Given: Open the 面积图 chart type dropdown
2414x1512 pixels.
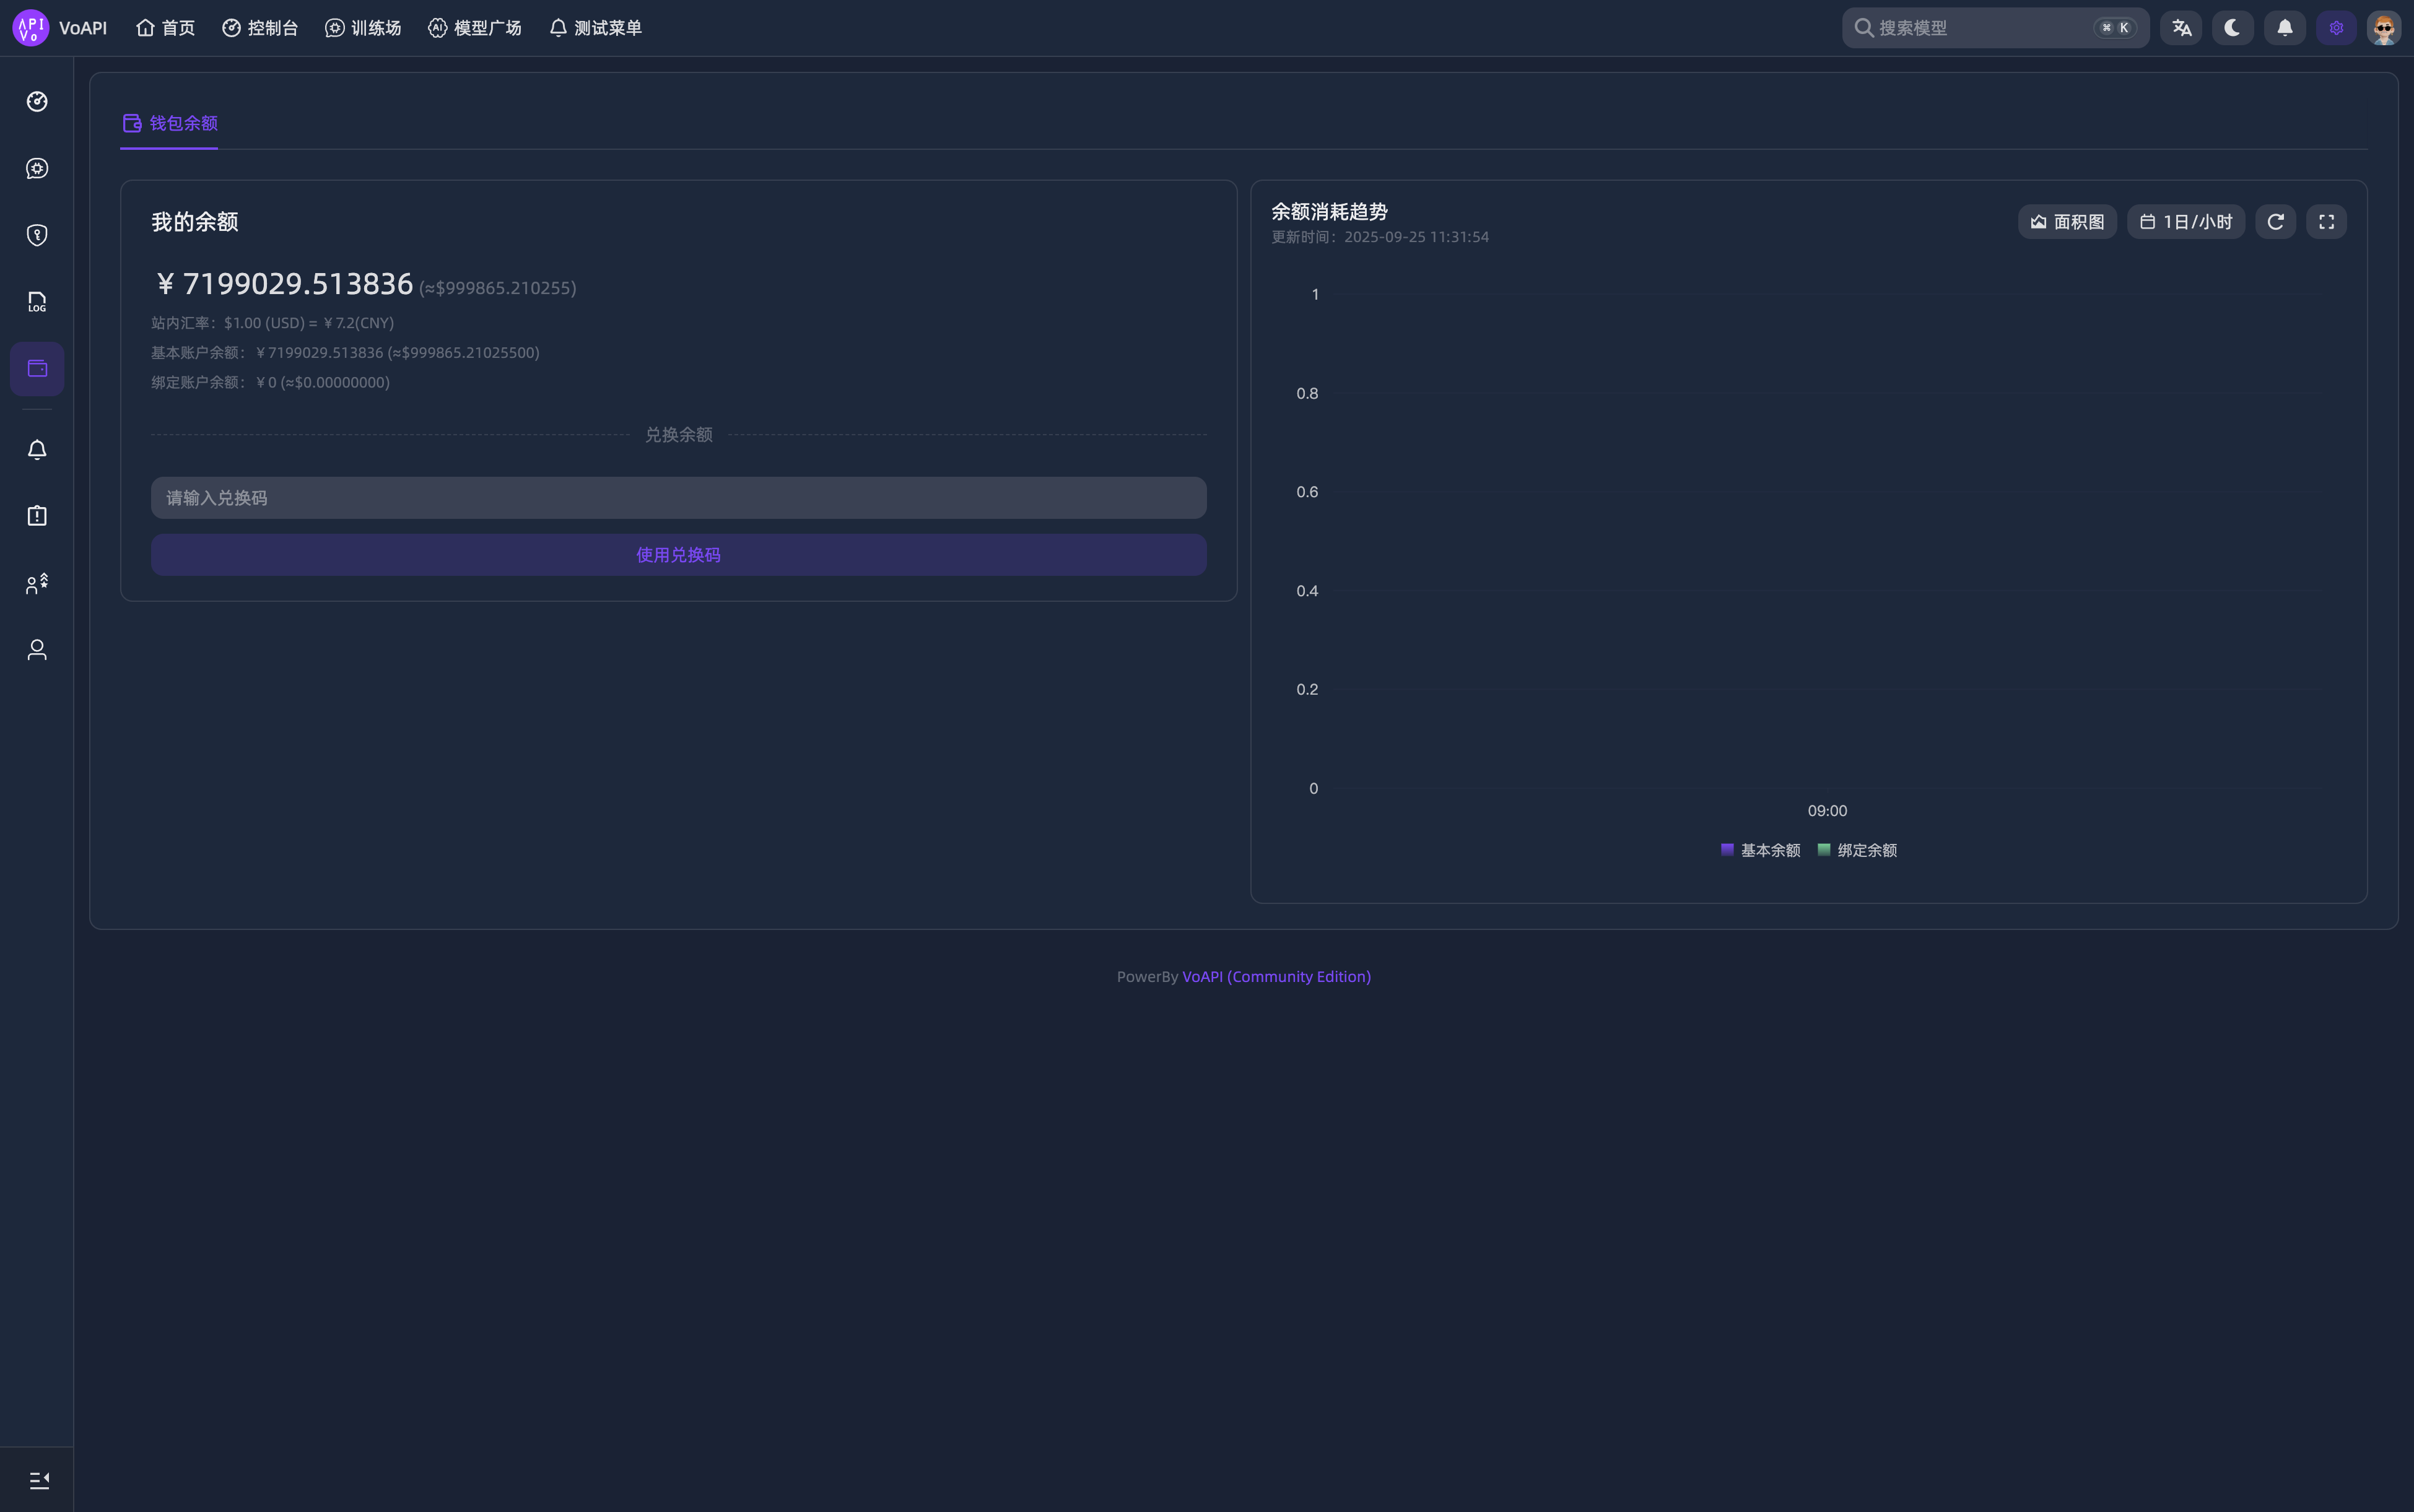Looking at the screenshot, I should coord(2067,222).
